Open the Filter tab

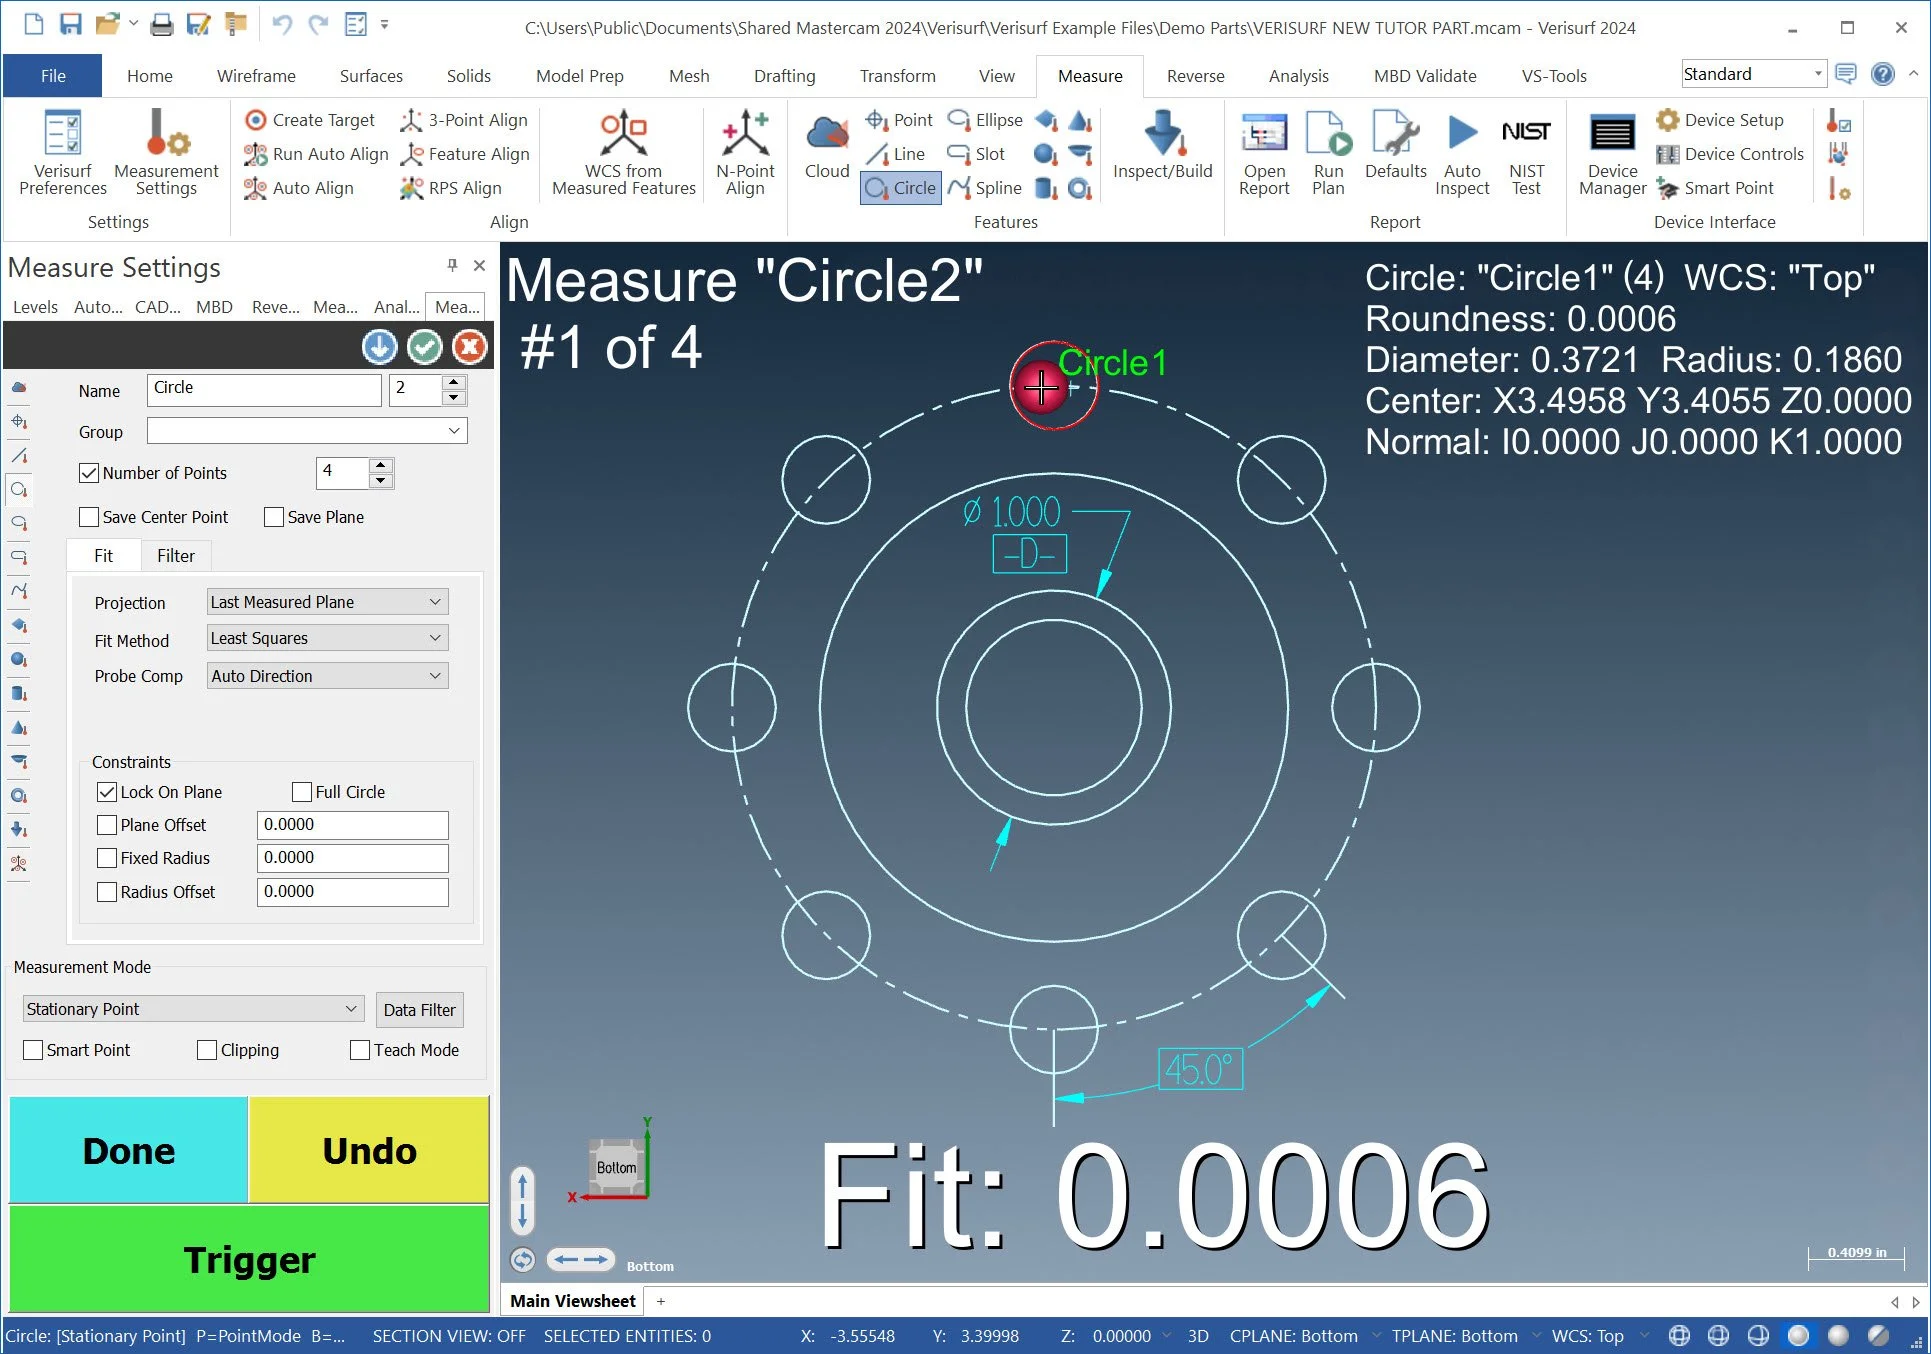tap(175, 556)
